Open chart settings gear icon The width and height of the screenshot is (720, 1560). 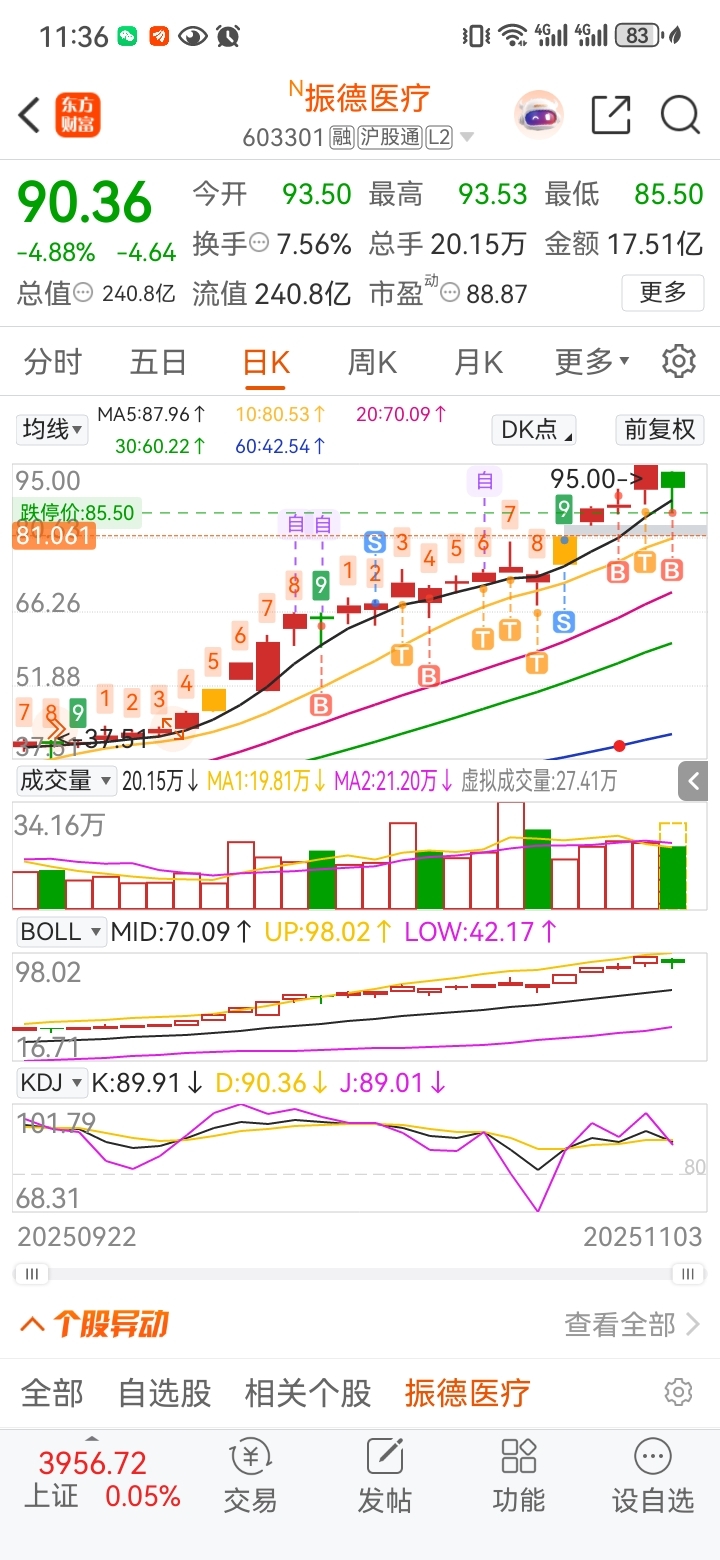click(x=679, y=361)
